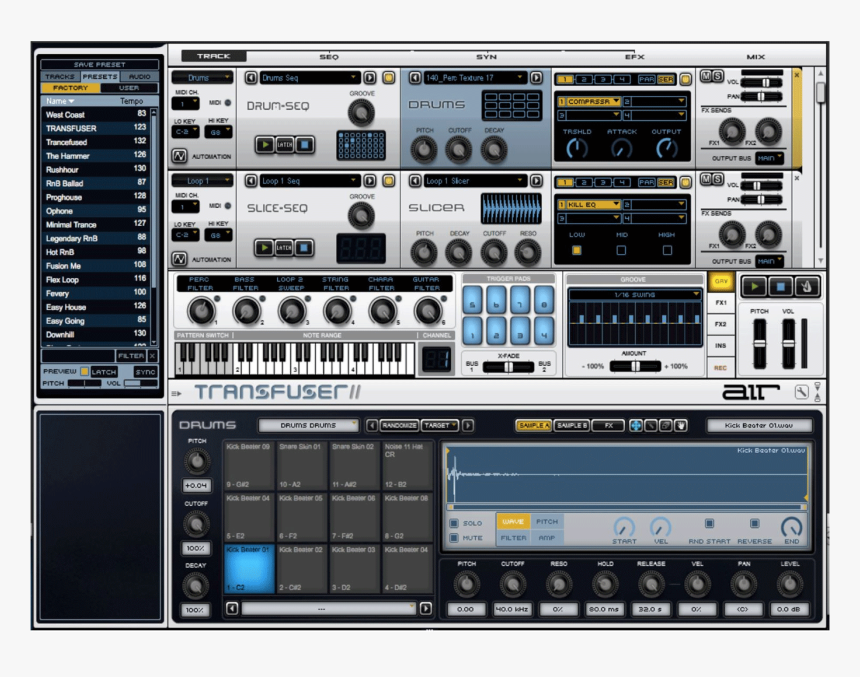This screenshot has height=677, width=860.
Task: Open the Compressr effect slot dropdown
Action: pos(589,101)
